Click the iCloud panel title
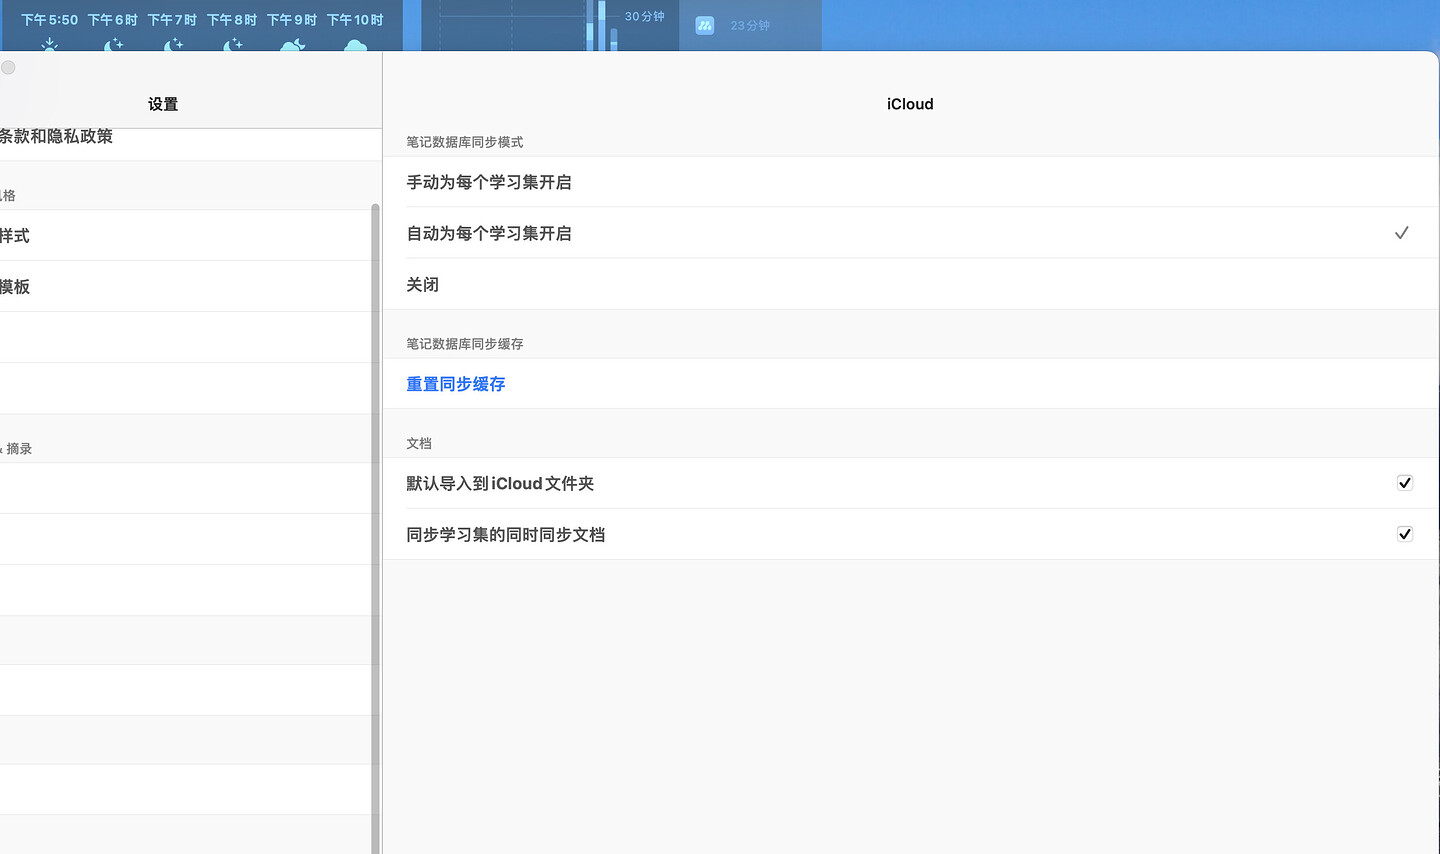The width and height of the screenshot is (1440, 854). (910, 104)
